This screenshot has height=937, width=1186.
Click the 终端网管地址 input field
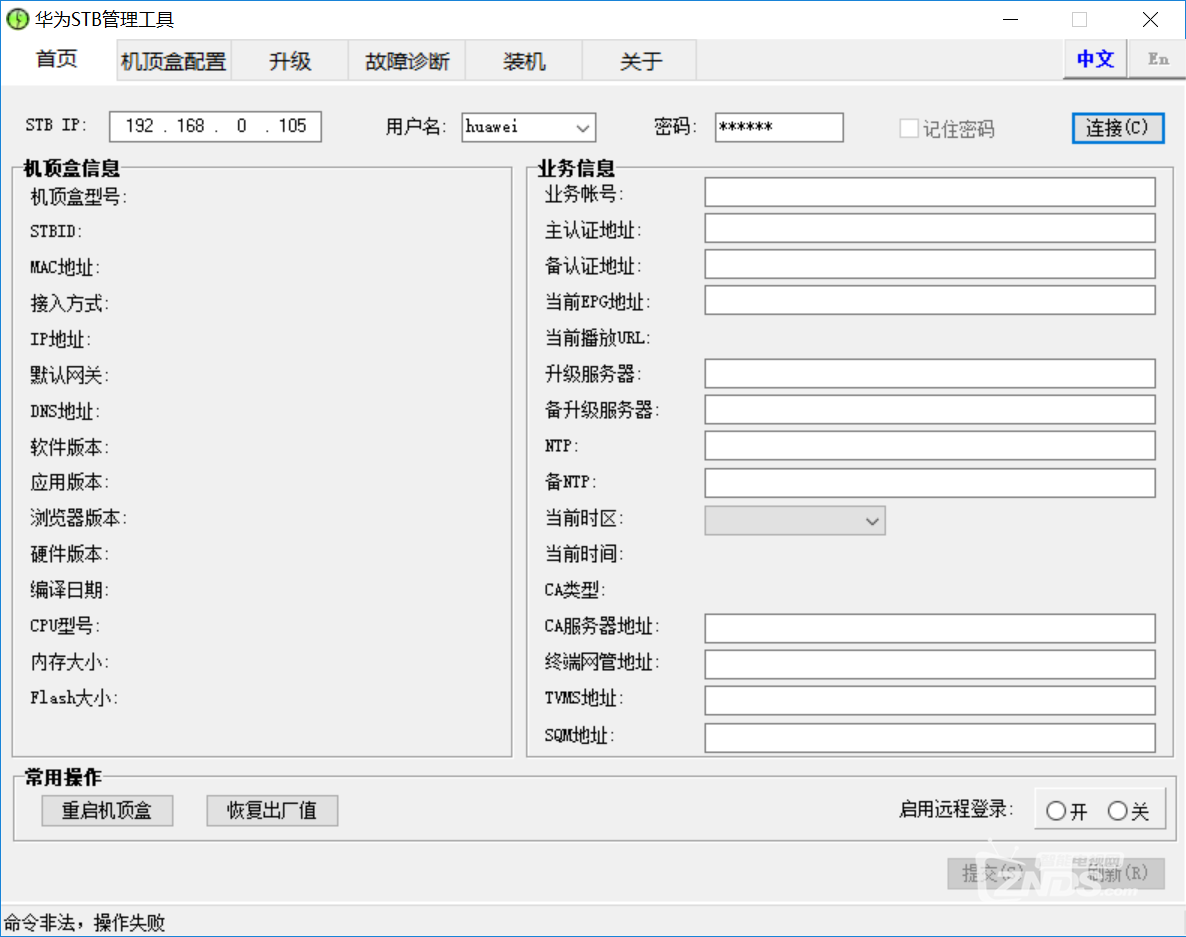pos(930,665)
